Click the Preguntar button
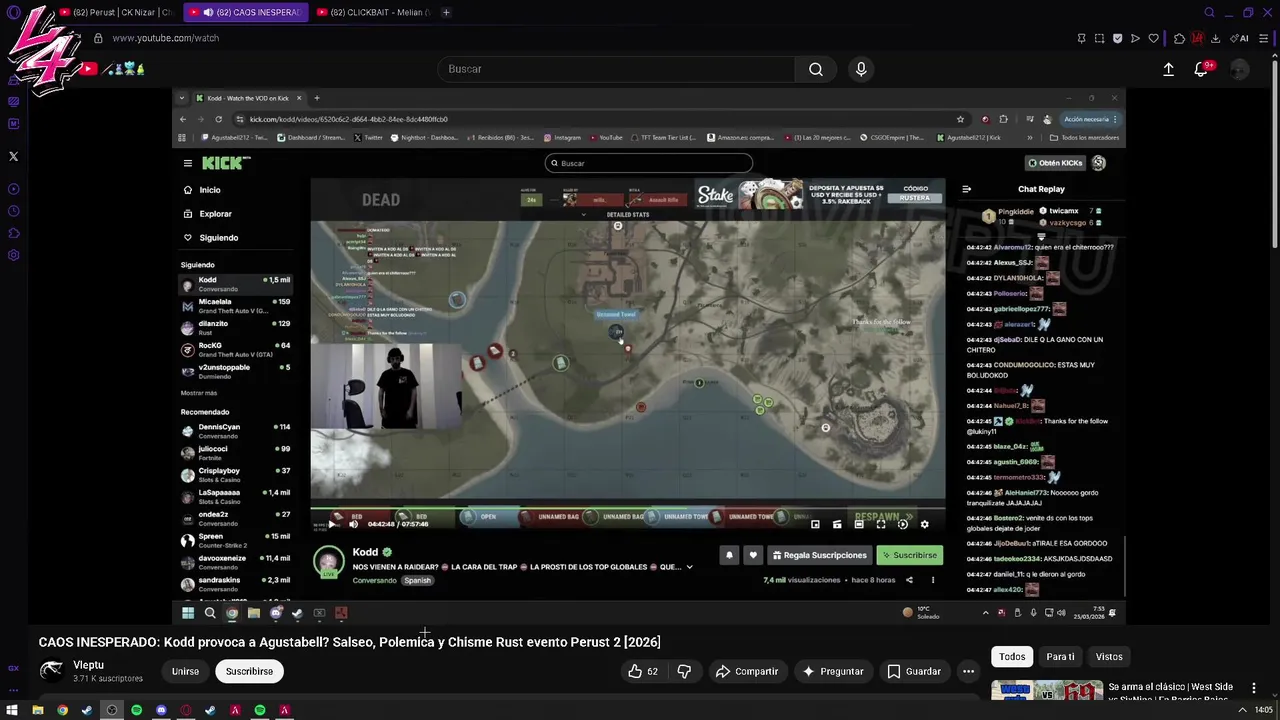This screenshot has height=720, width=1280. (x=833, y=671)
